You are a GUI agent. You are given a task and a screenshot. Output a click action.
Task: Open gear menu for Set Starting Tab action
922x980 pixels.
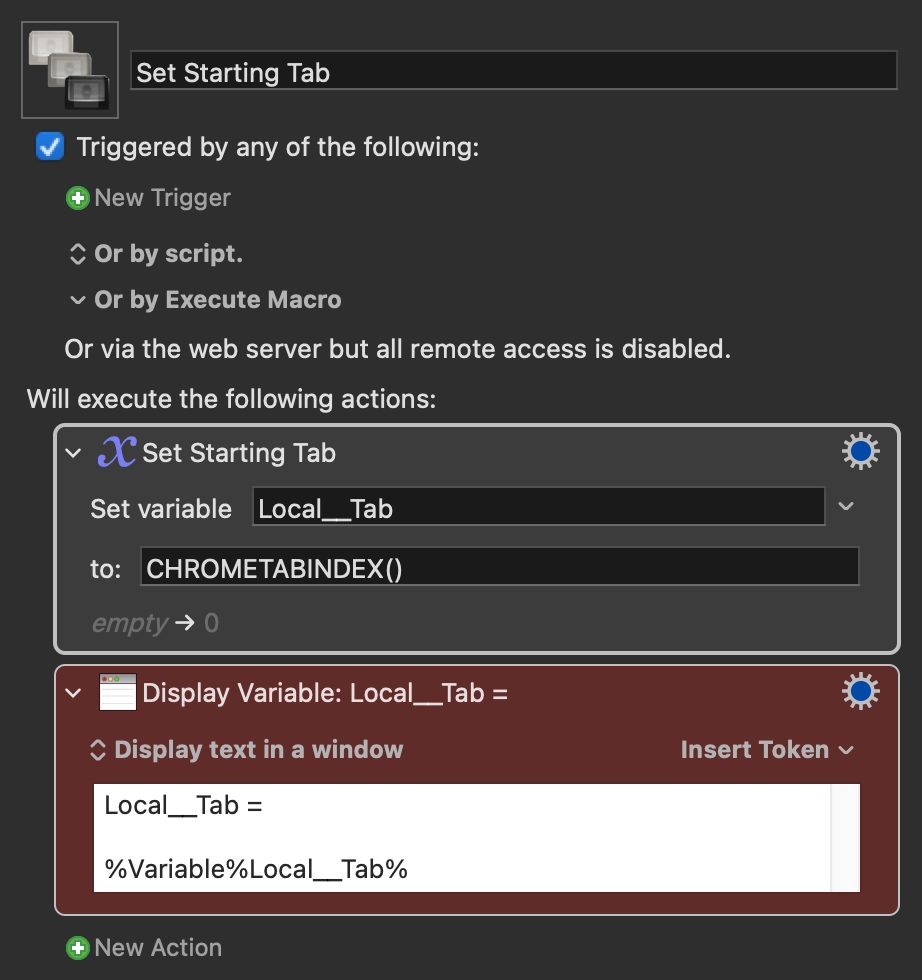(x=861, y=451)
